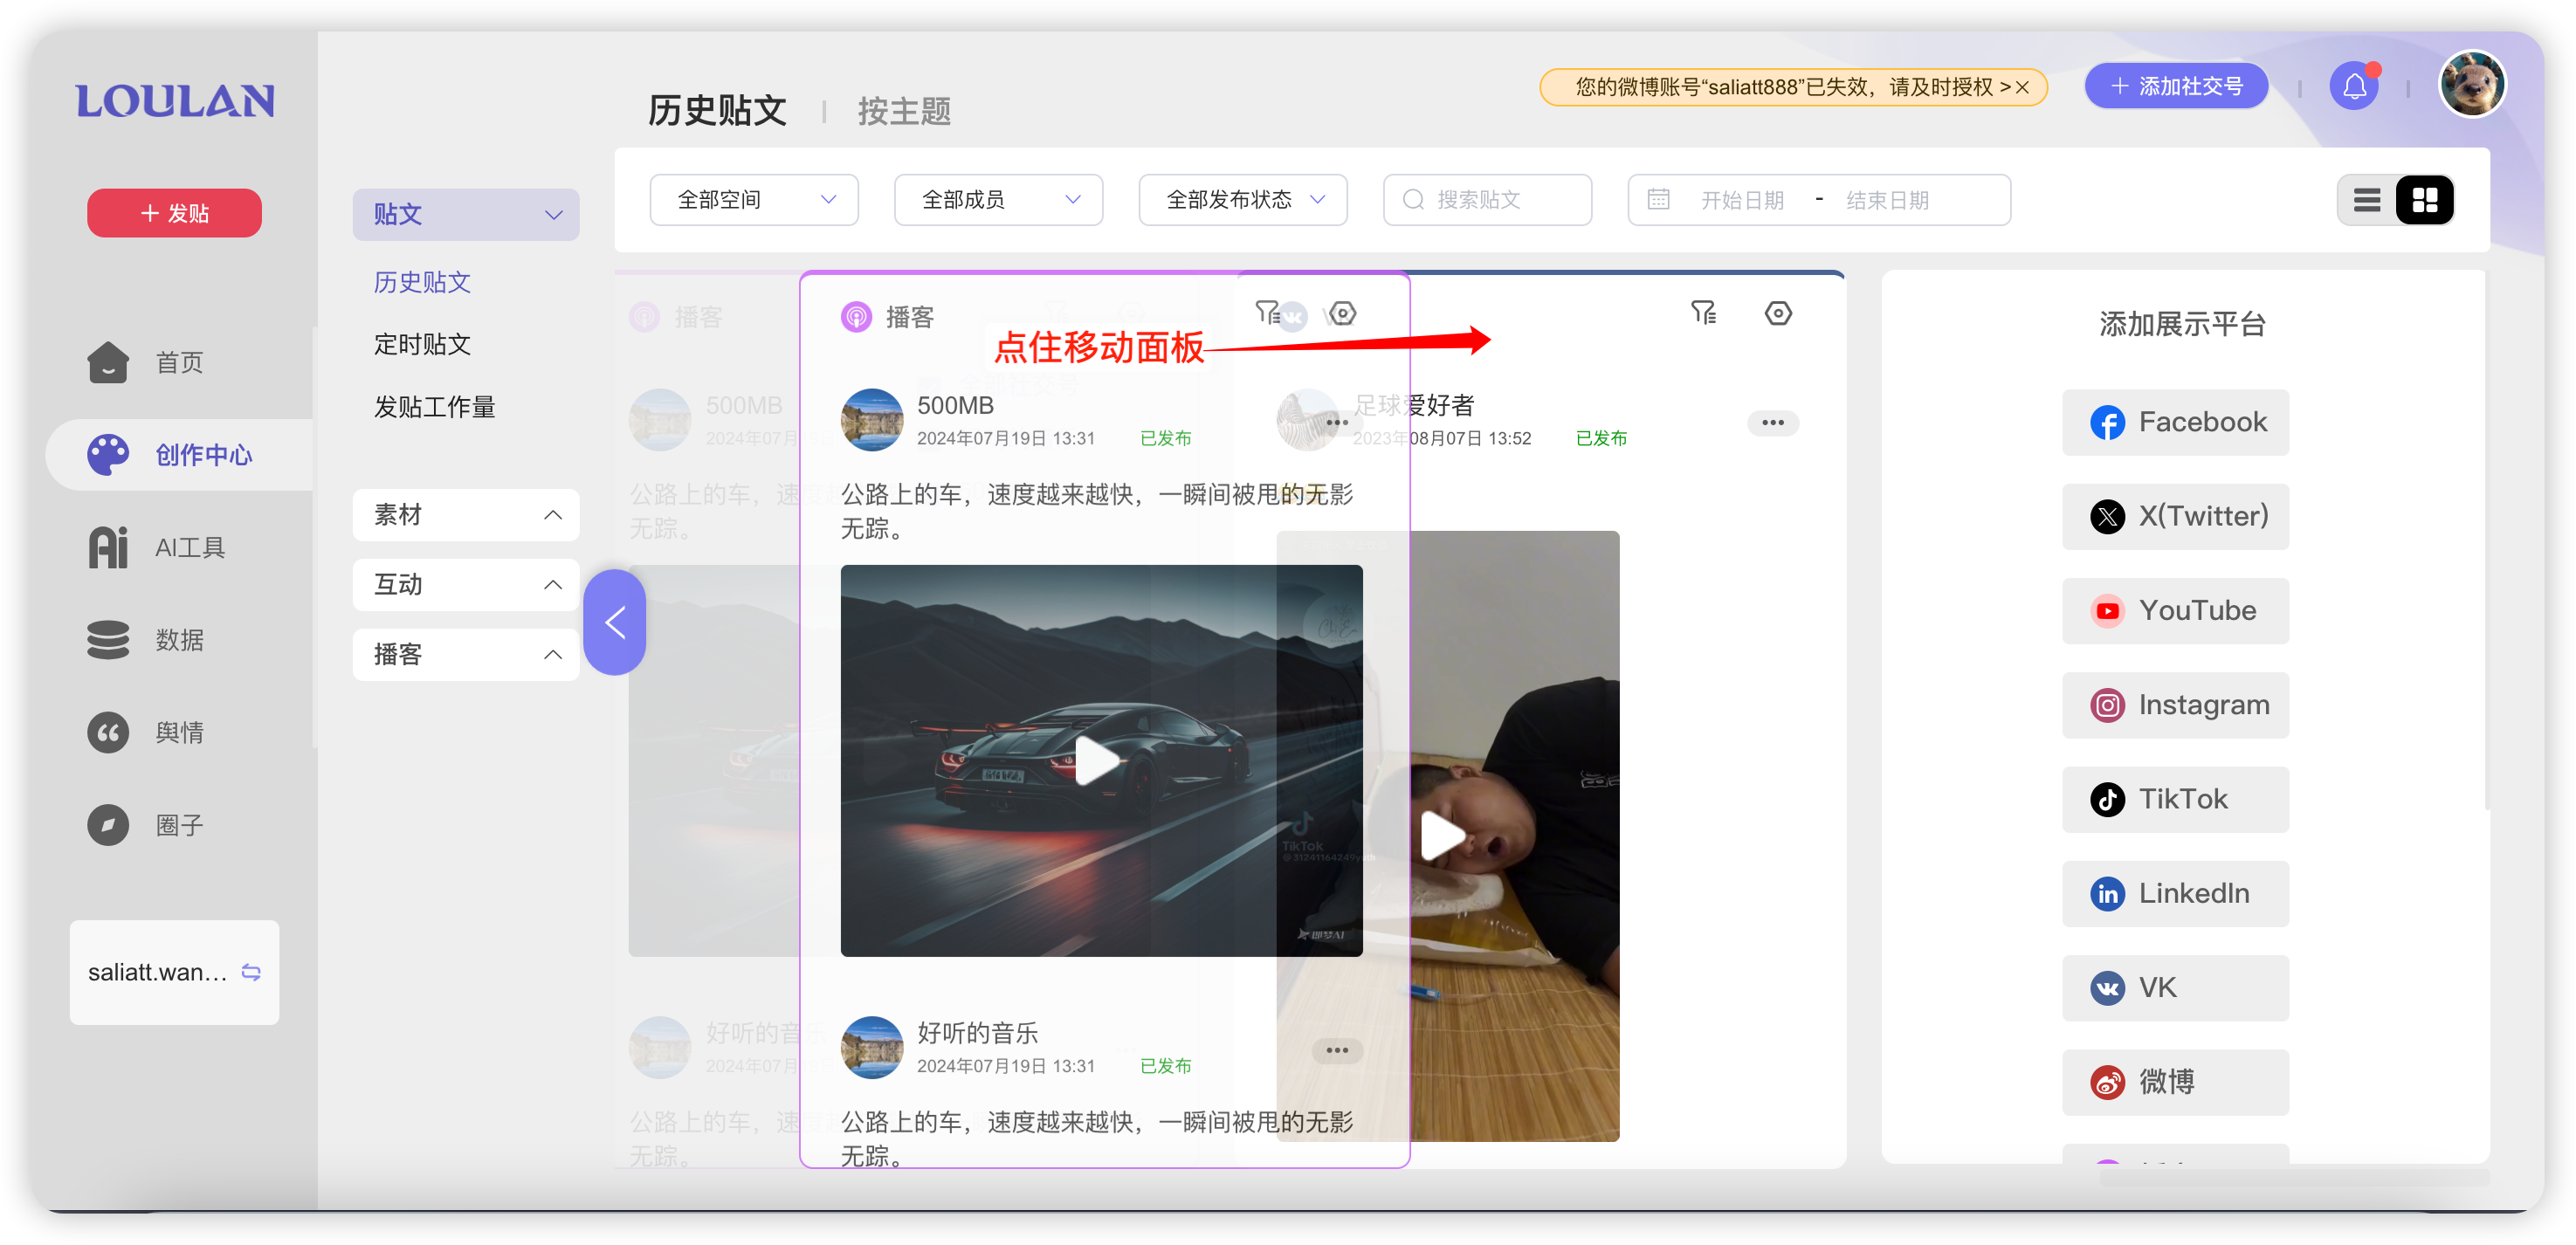This screenshot has width=2576, height=1245.
Task: Switch to grid view layout
Action: (x=2424, y=200)
